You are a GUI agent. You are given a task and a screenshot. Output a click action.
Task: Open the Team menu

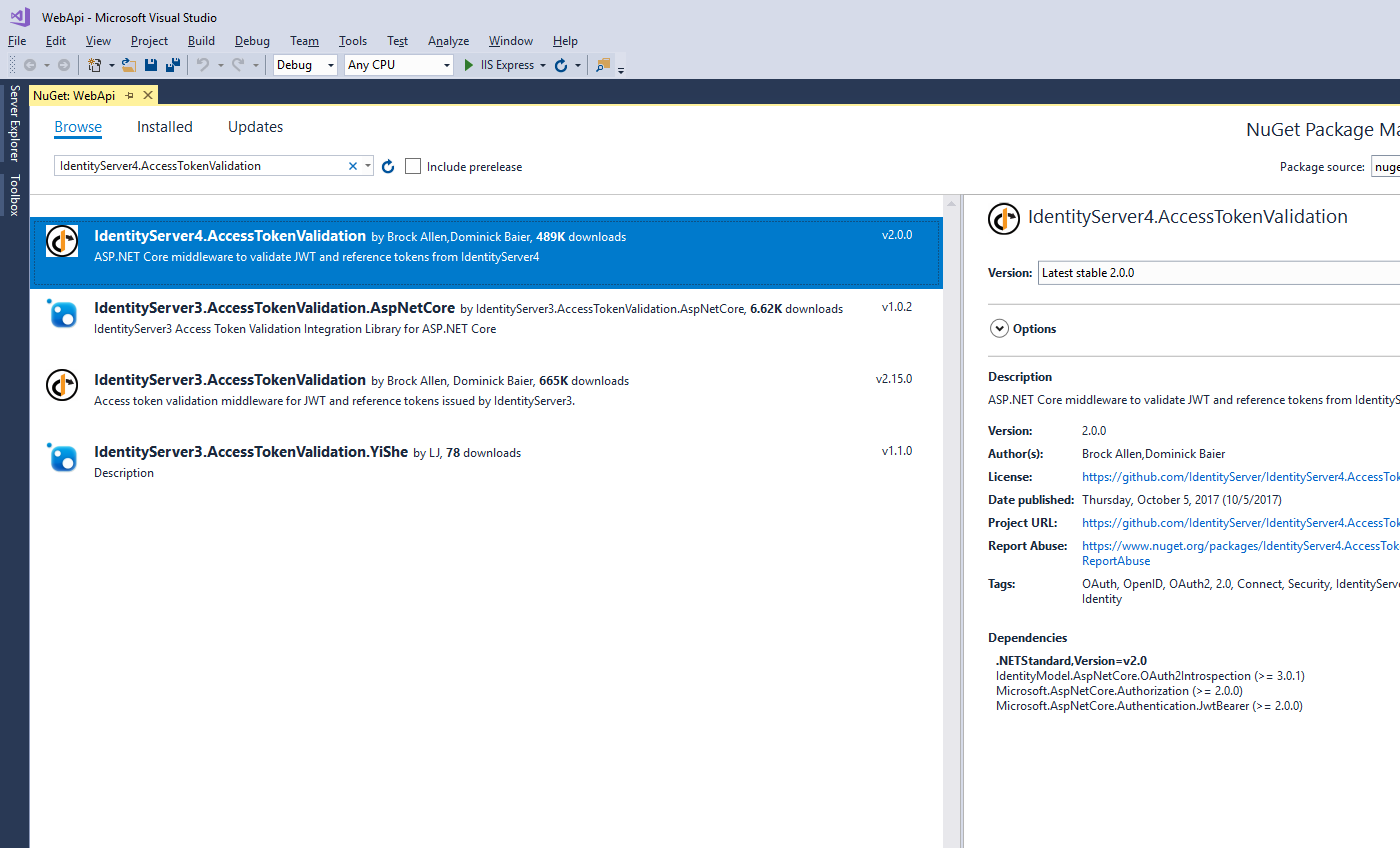click(304, 41)
